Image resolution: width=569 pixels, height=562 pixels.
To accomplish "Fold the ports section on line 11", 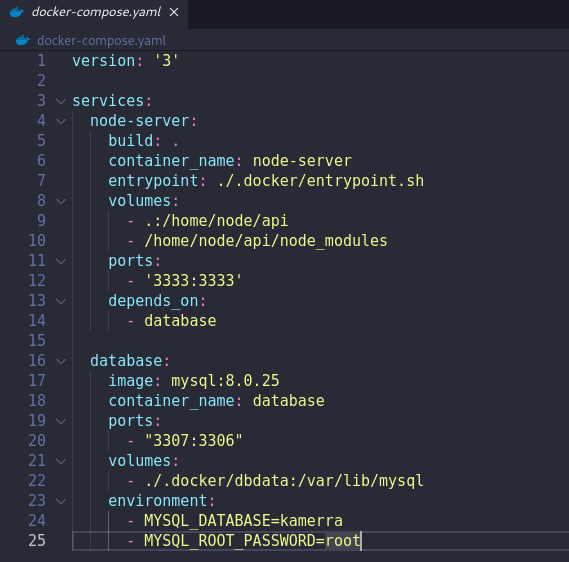I will click(x=61, y=261).
